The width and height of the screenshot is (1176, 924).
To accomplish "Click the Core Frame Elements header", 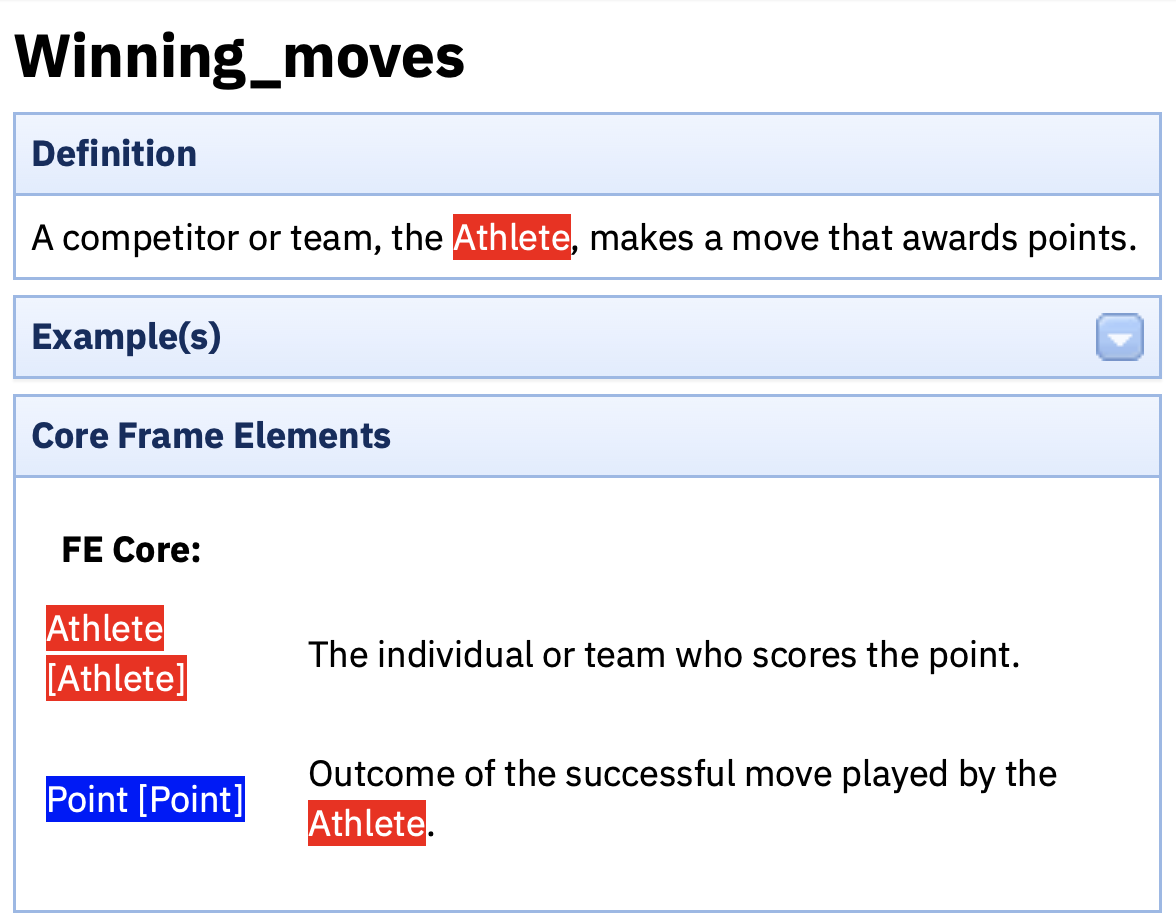I will [211, 435].
